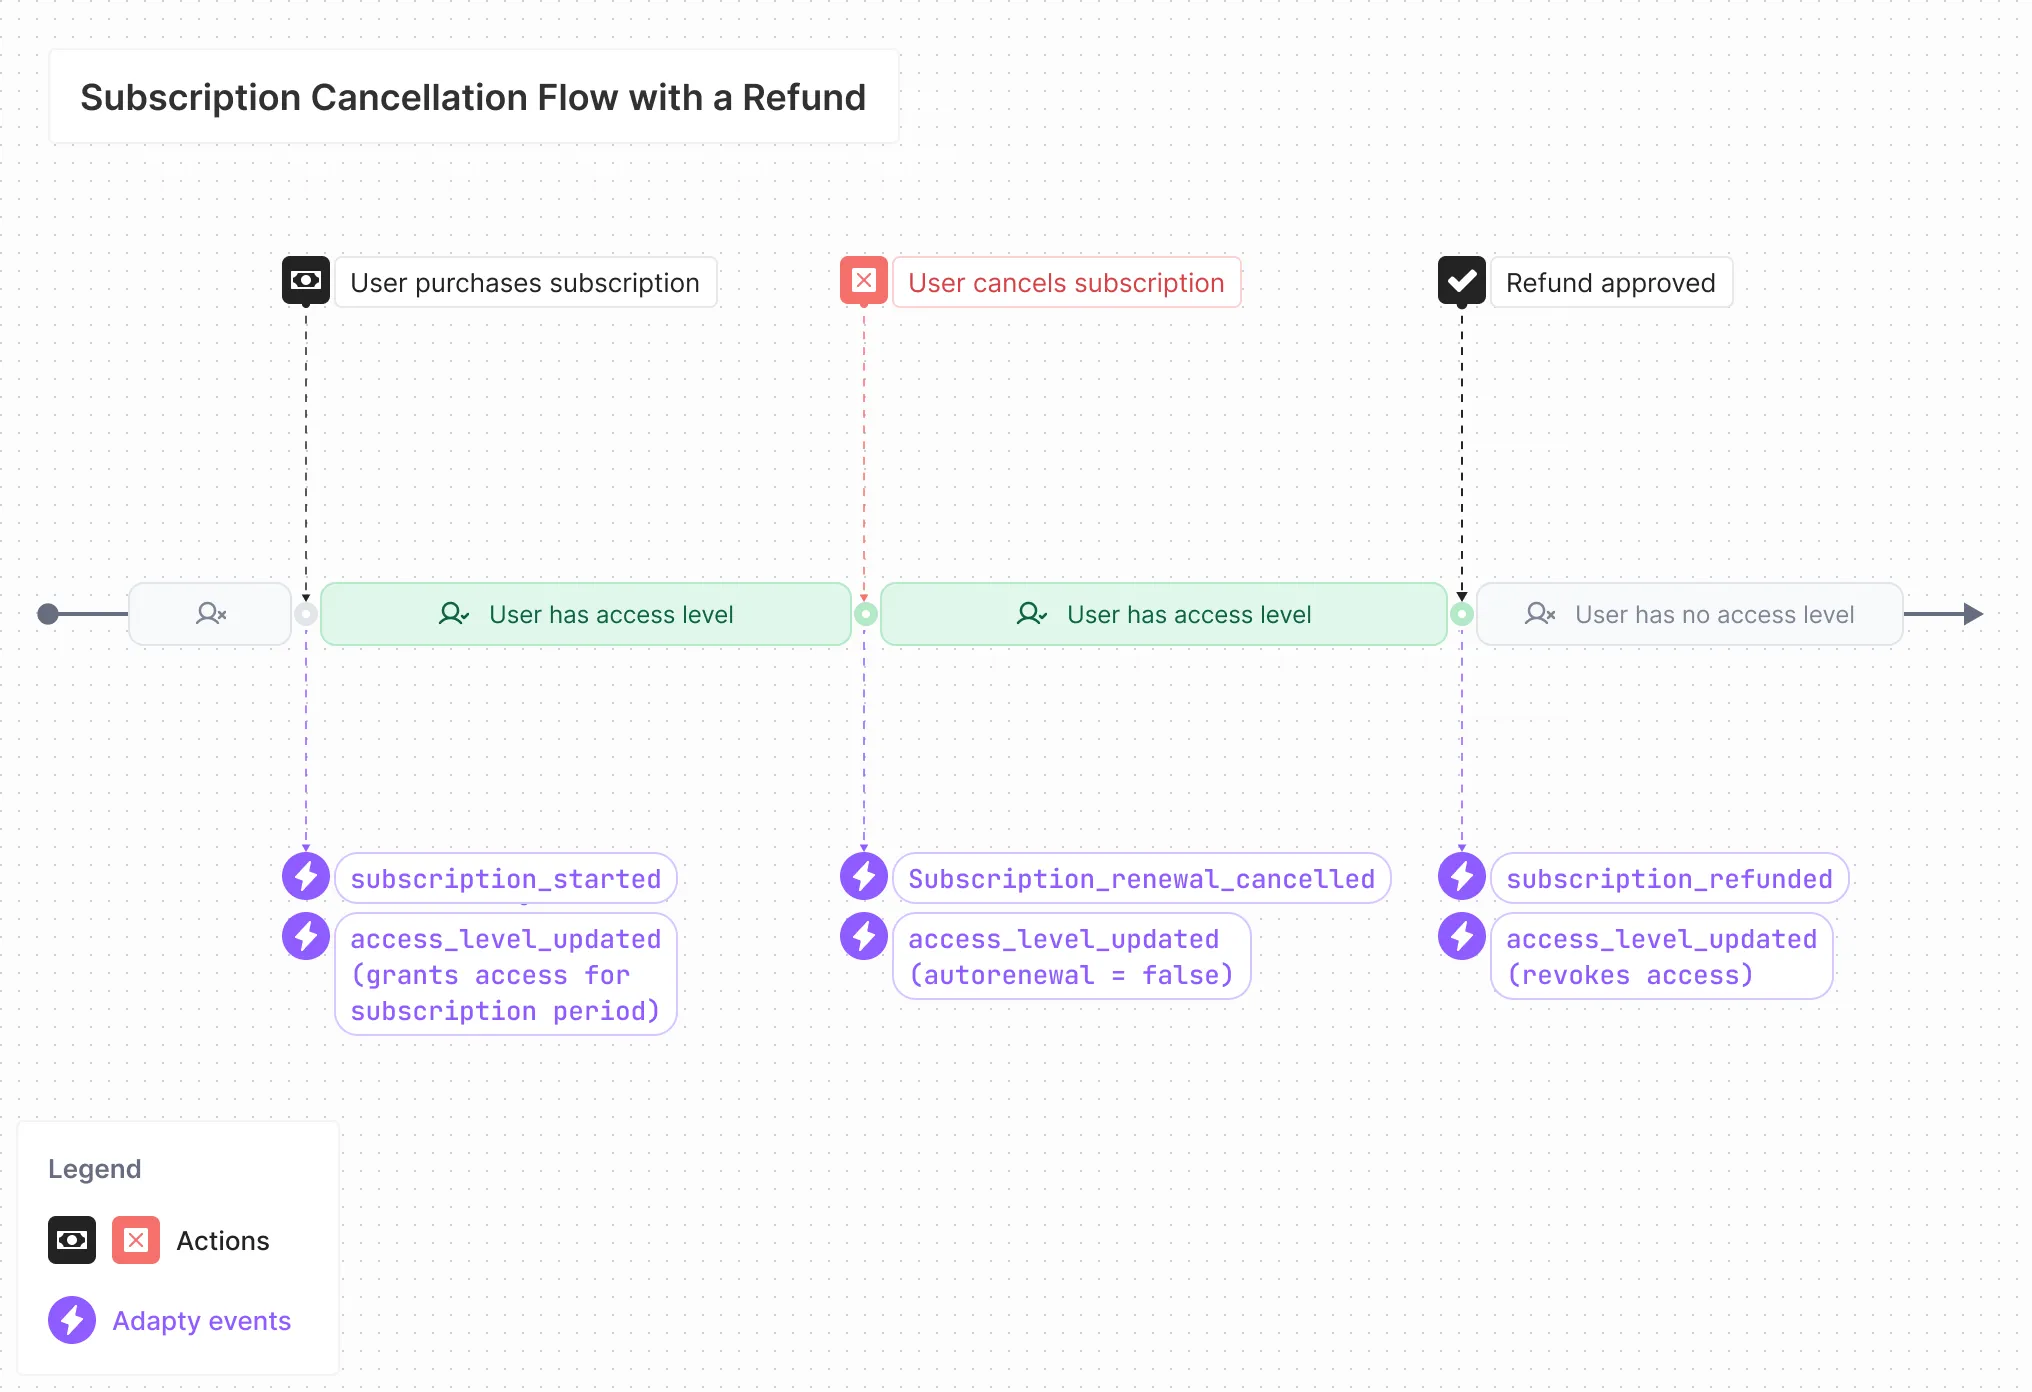Click the red X Actions icon in legend
The height and width of the screenshot is (1392, 2032).
pyautogui.click(x=136, y=1240)
